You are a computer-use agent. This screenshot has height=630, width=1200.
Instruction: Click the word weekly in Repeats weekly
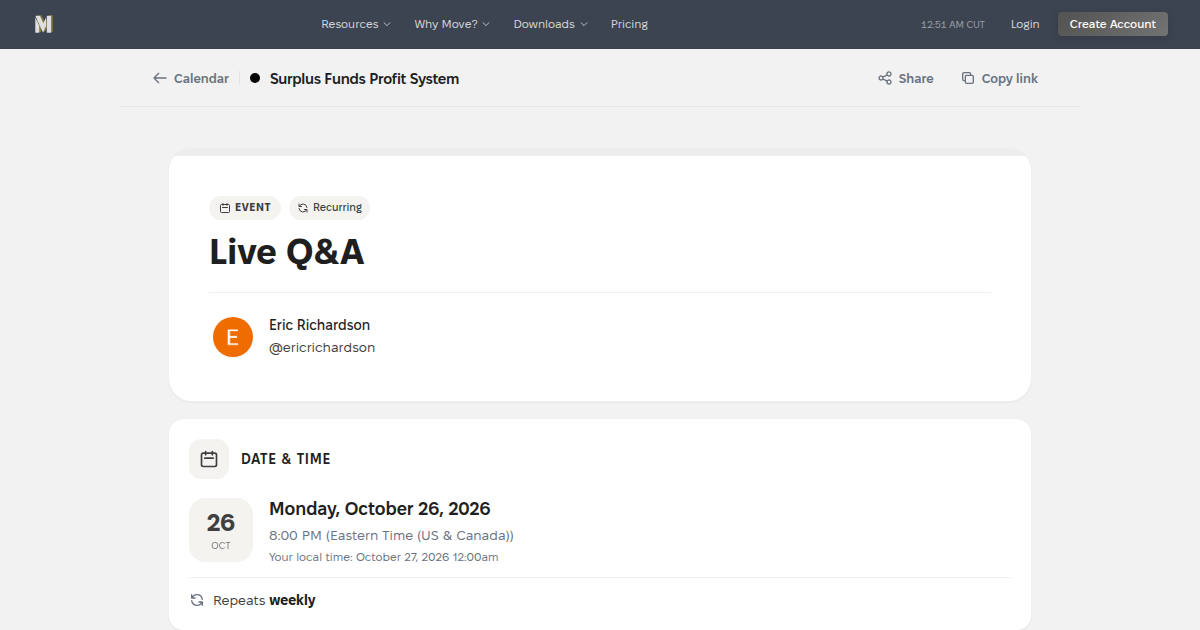292,600
